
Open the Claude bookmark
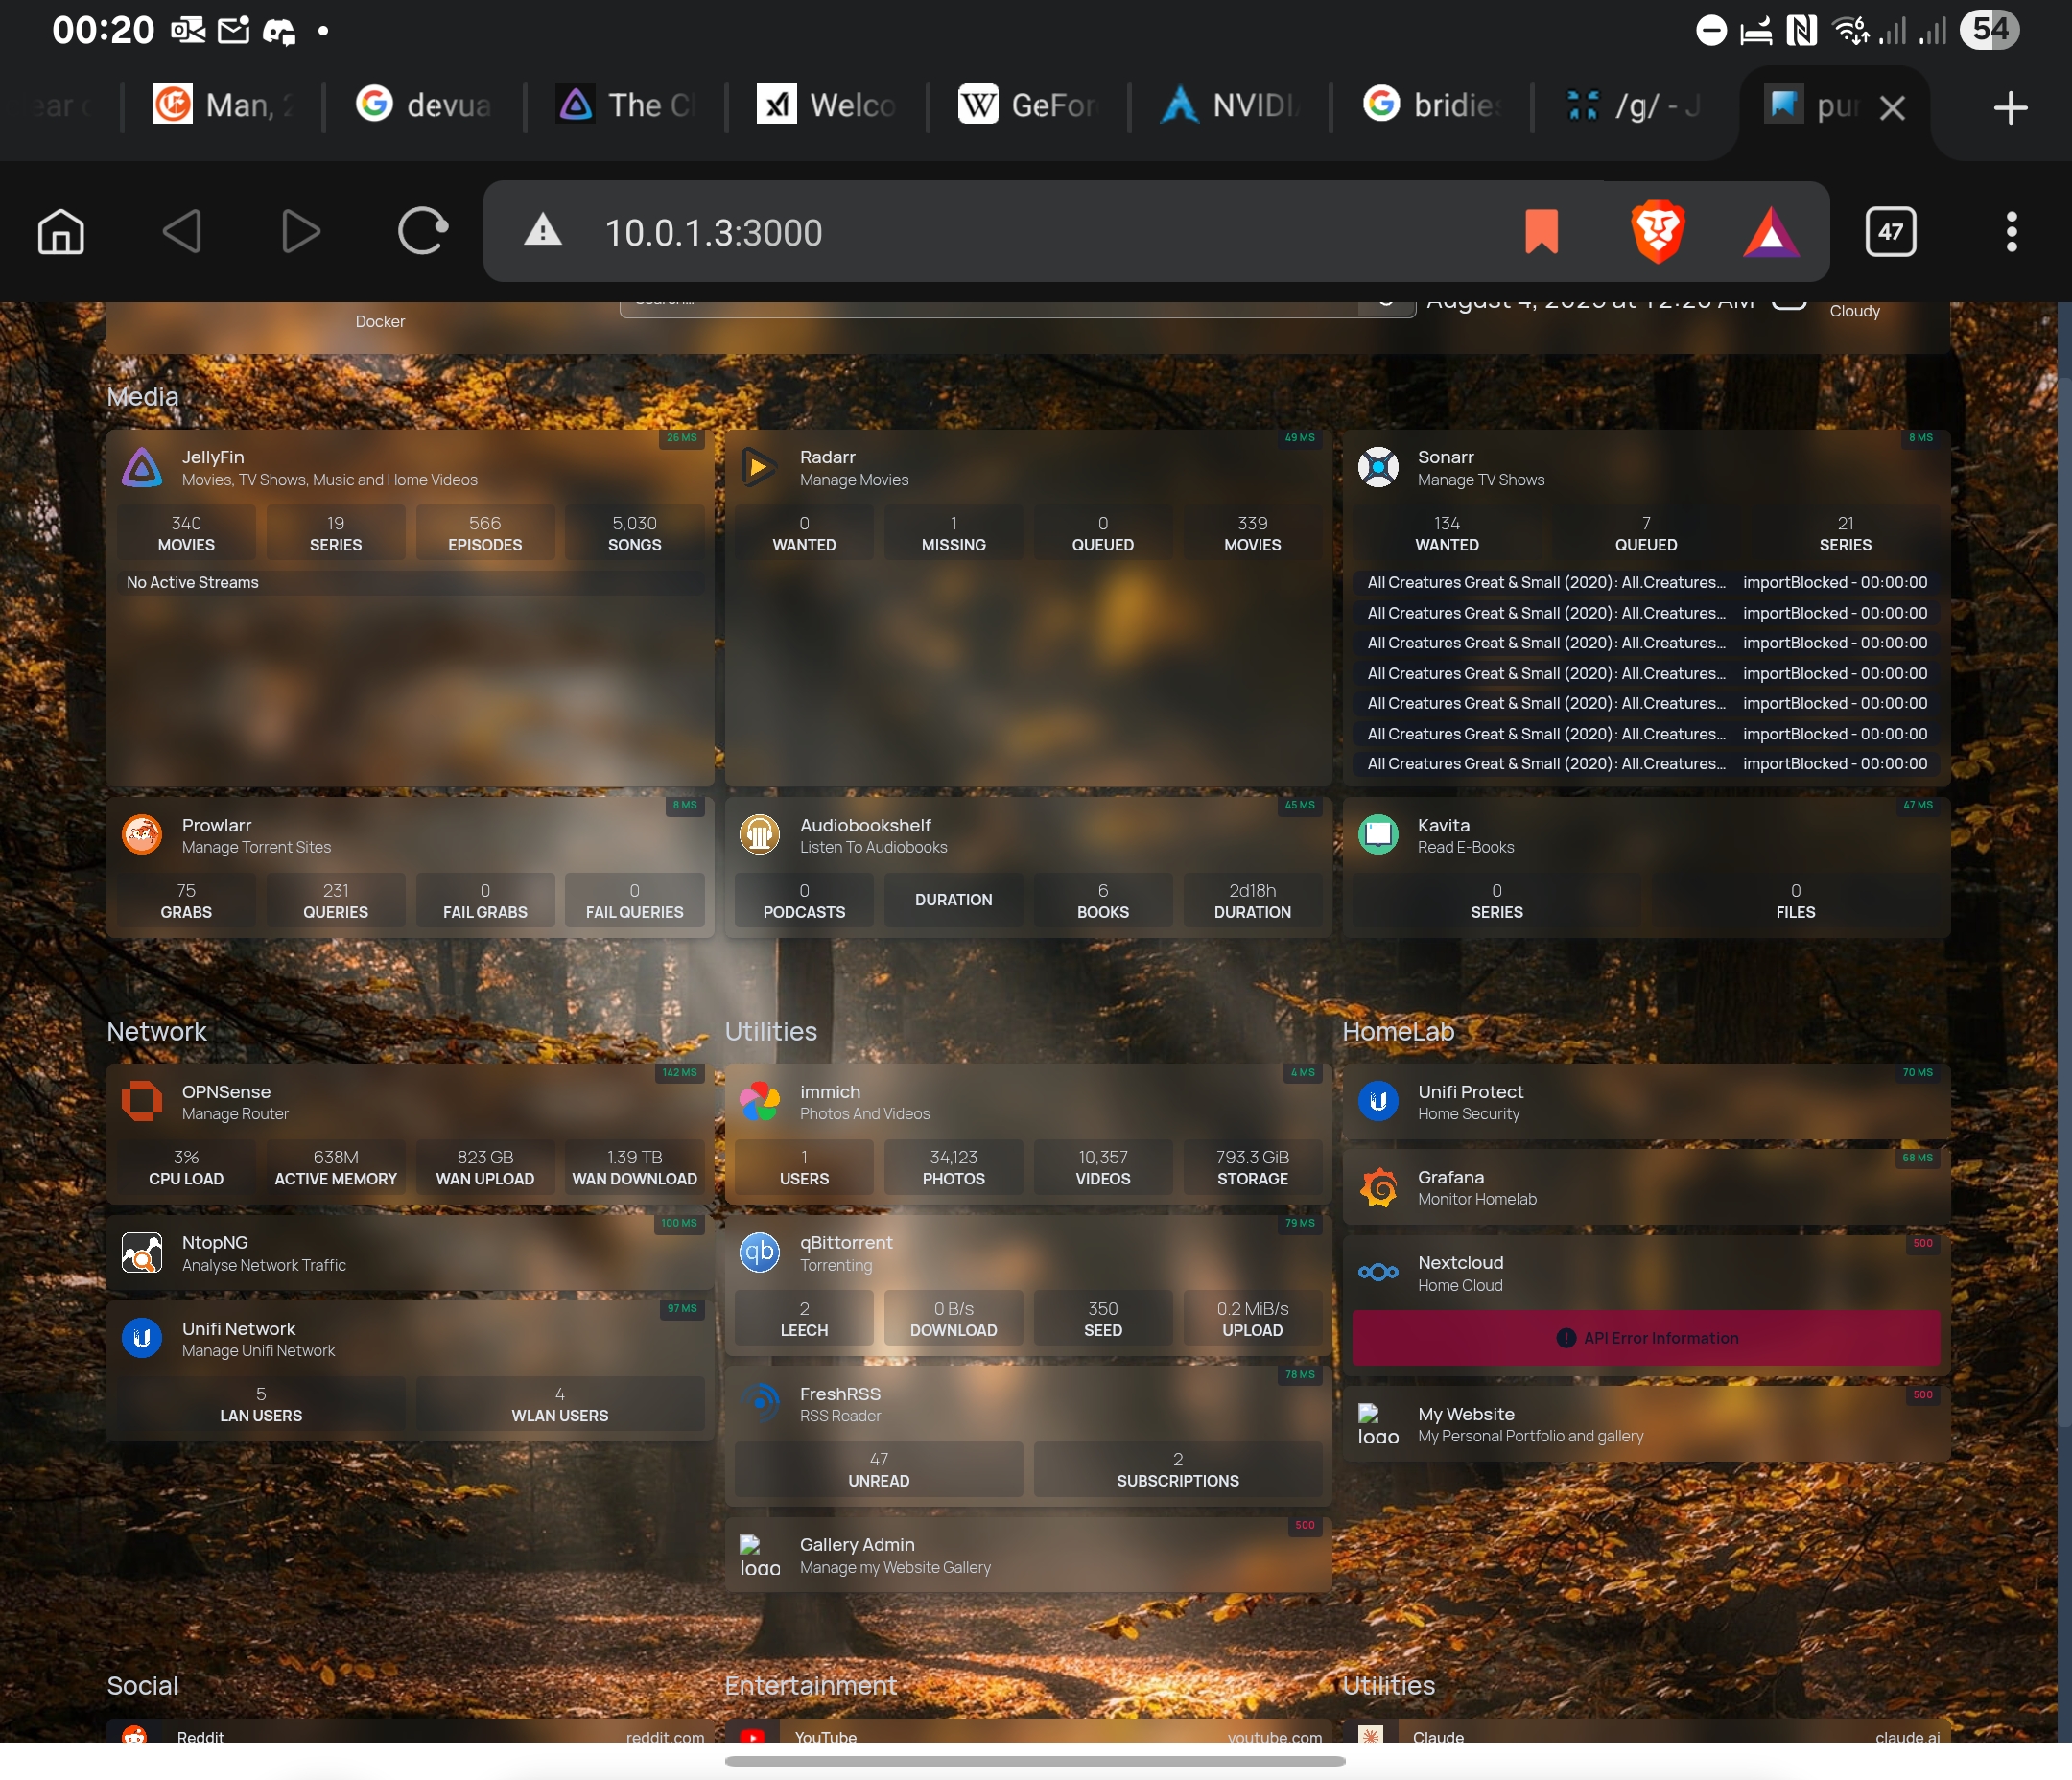(1646, 1732)
